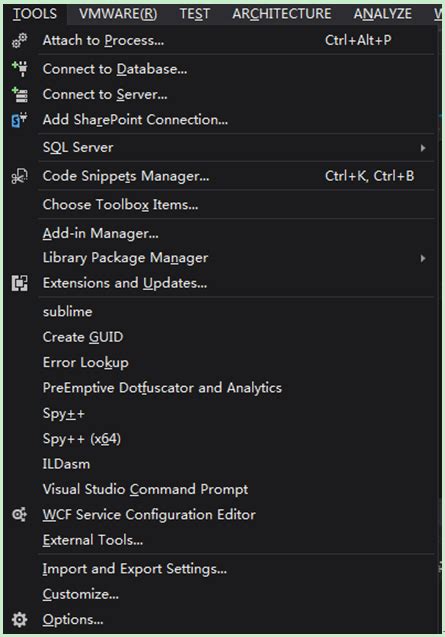This screenshot has height=637, width=445.
Task: Click the Connect to Server icon
Action: tap(20, 94)
